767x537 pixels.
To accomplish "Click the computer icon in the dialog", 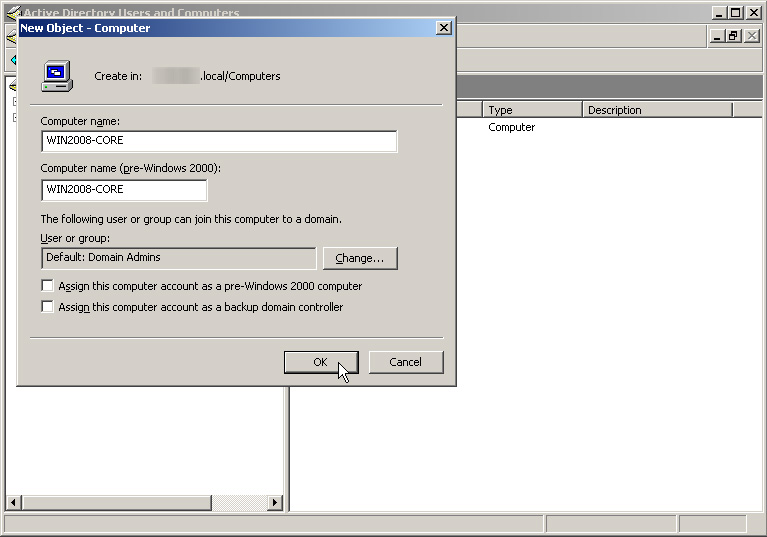I will [x=57, y=76].
